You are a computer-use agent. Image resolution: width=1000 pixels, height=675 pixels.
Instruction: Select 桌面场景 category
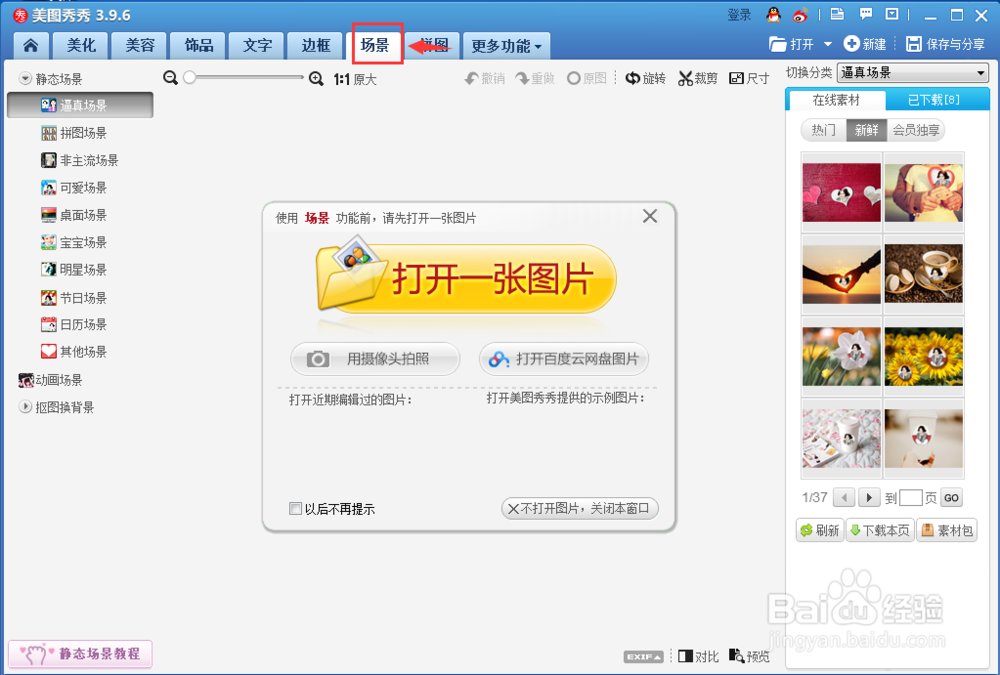click(74, 215)
